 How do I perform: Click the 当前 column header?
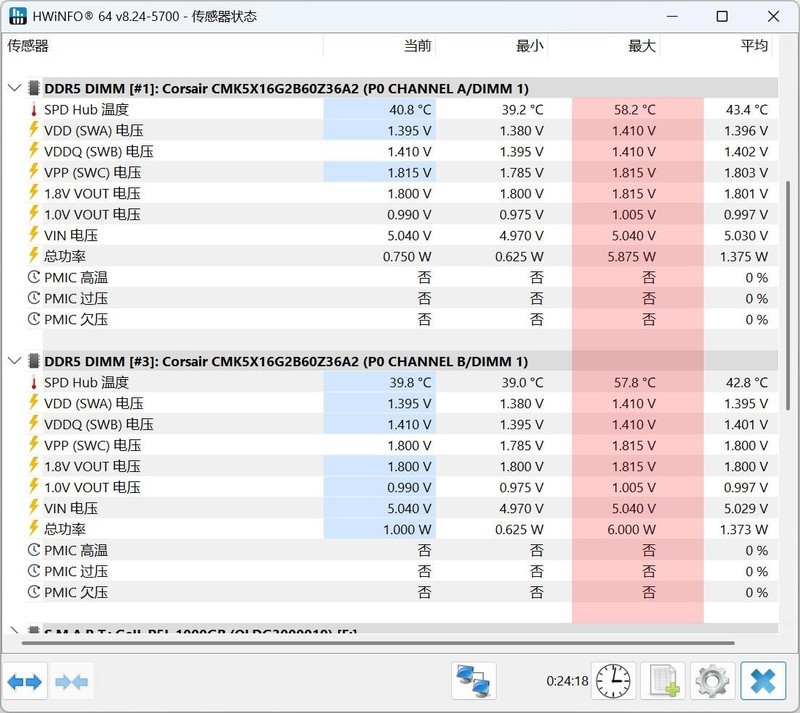[417, 46]
